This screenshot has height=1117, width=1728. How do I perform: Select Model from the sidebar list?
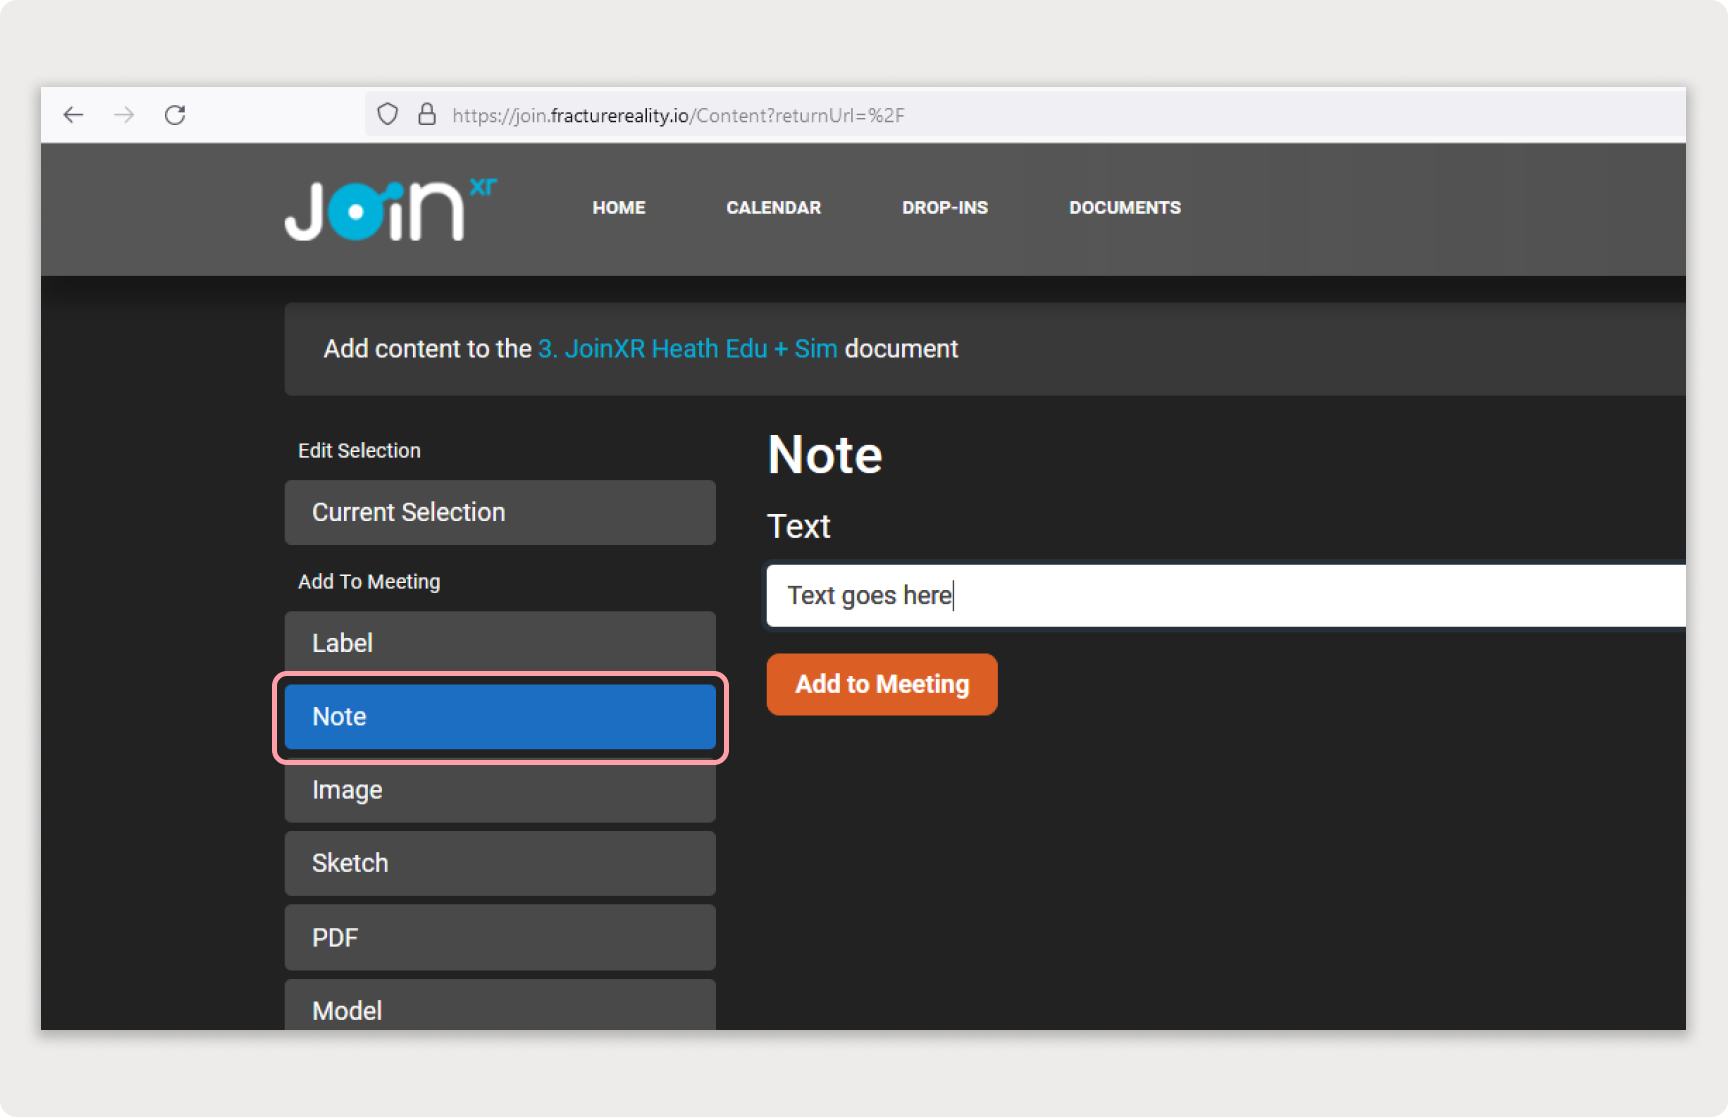point(499,1010)
